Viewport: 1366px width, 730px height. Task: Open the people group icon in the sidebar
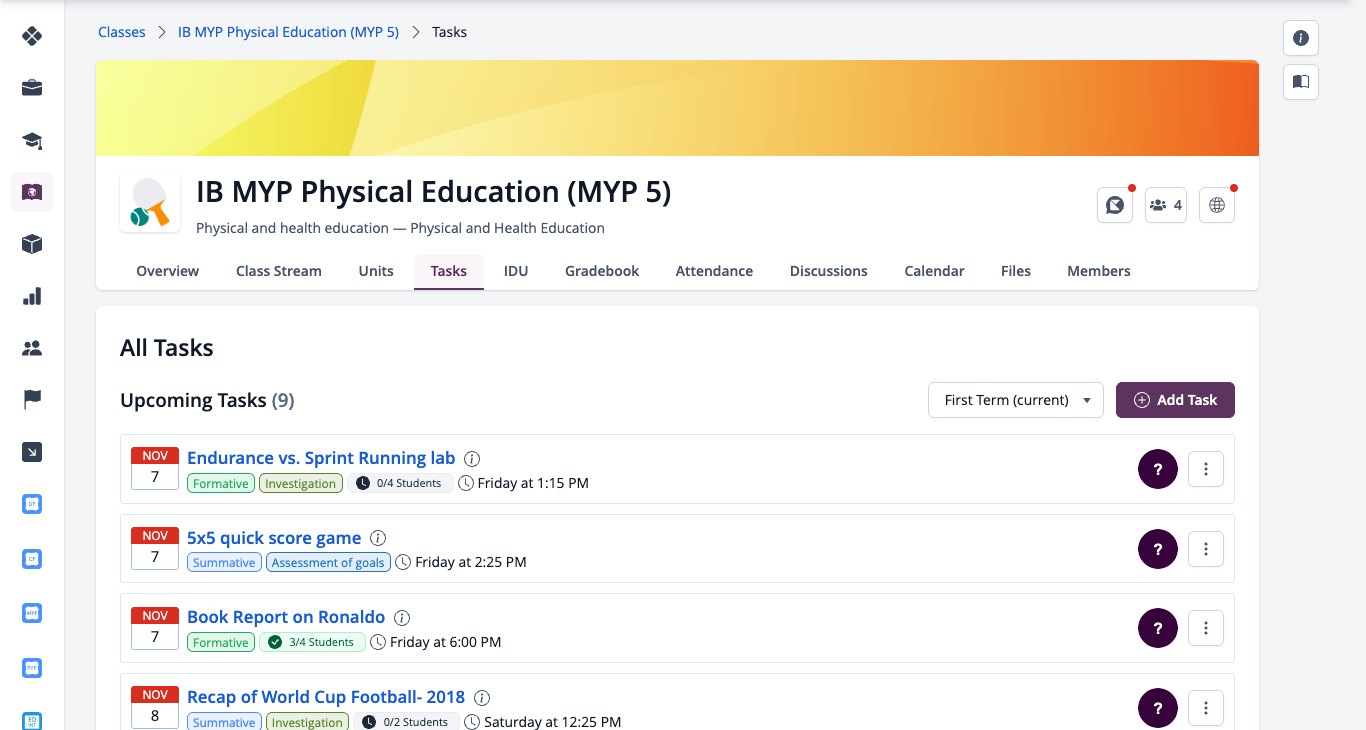tap(32, 348)
